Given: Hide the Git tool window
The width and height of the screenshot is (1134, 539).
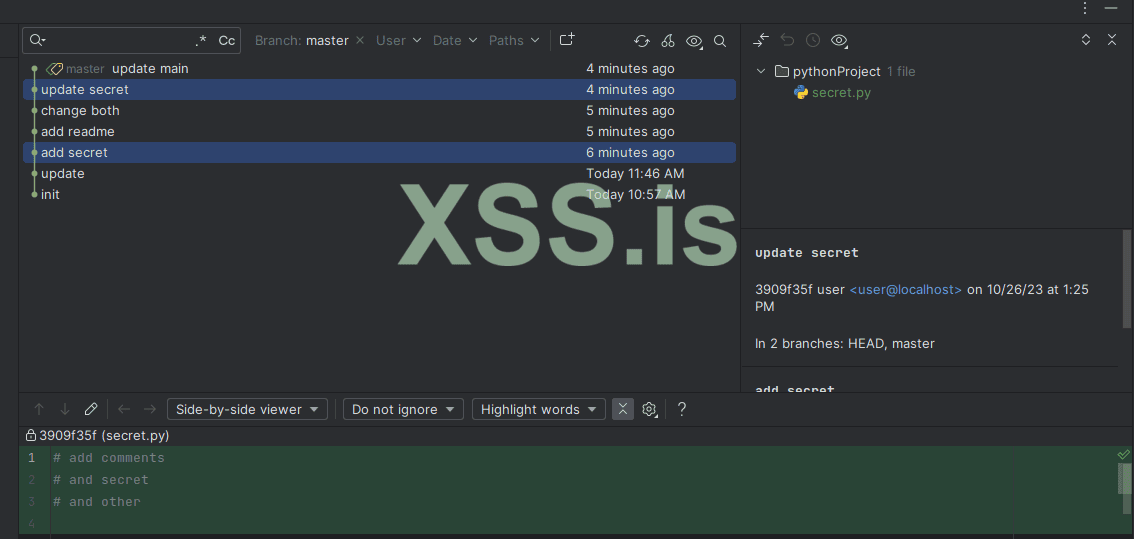Looking at the screenshot, I should coord(1112,8).
